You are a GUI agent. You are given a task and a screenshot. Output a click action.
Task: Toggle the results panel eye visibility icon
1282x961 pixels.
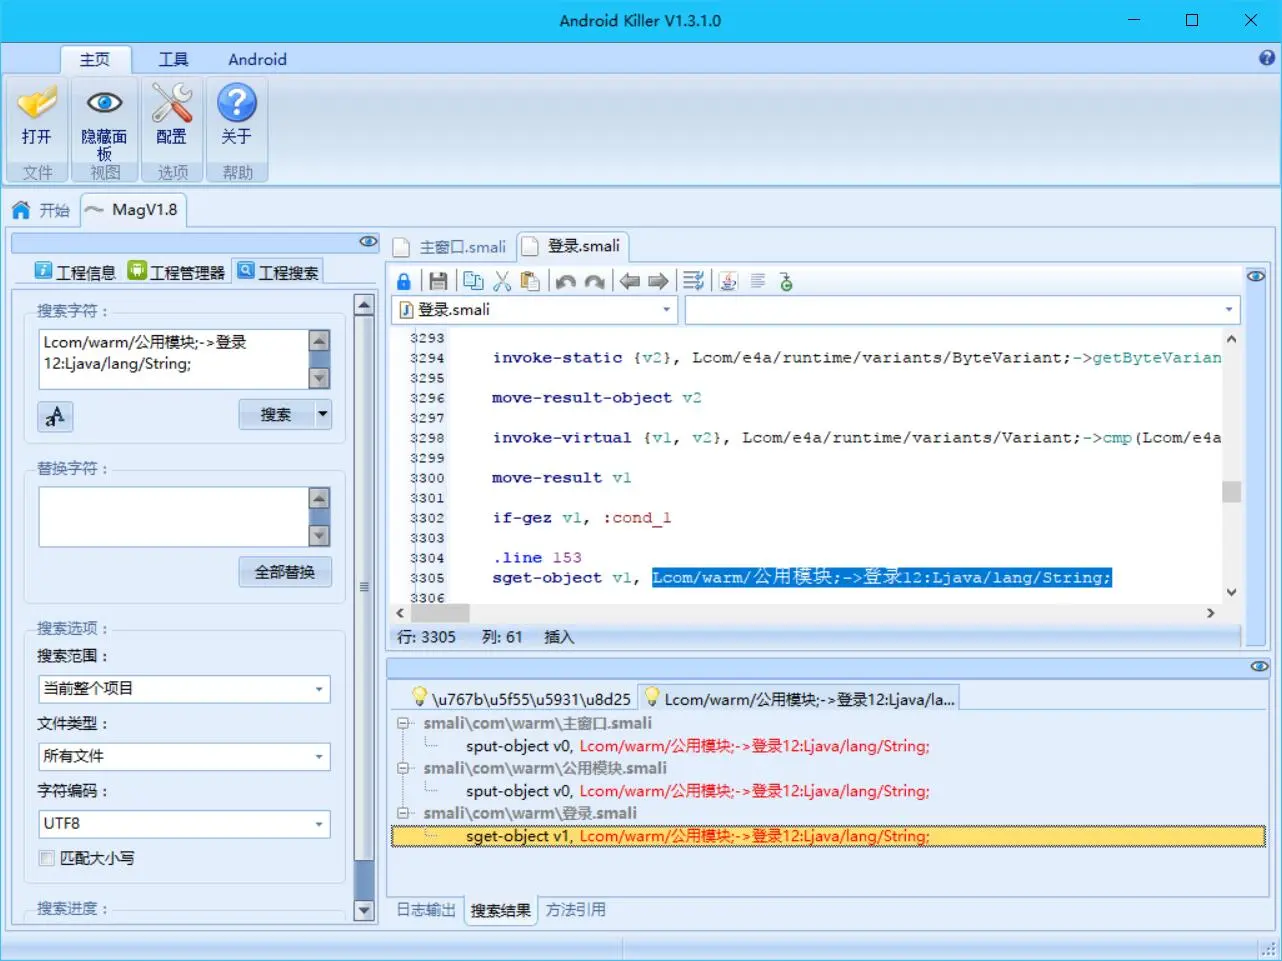(1259, 666)
